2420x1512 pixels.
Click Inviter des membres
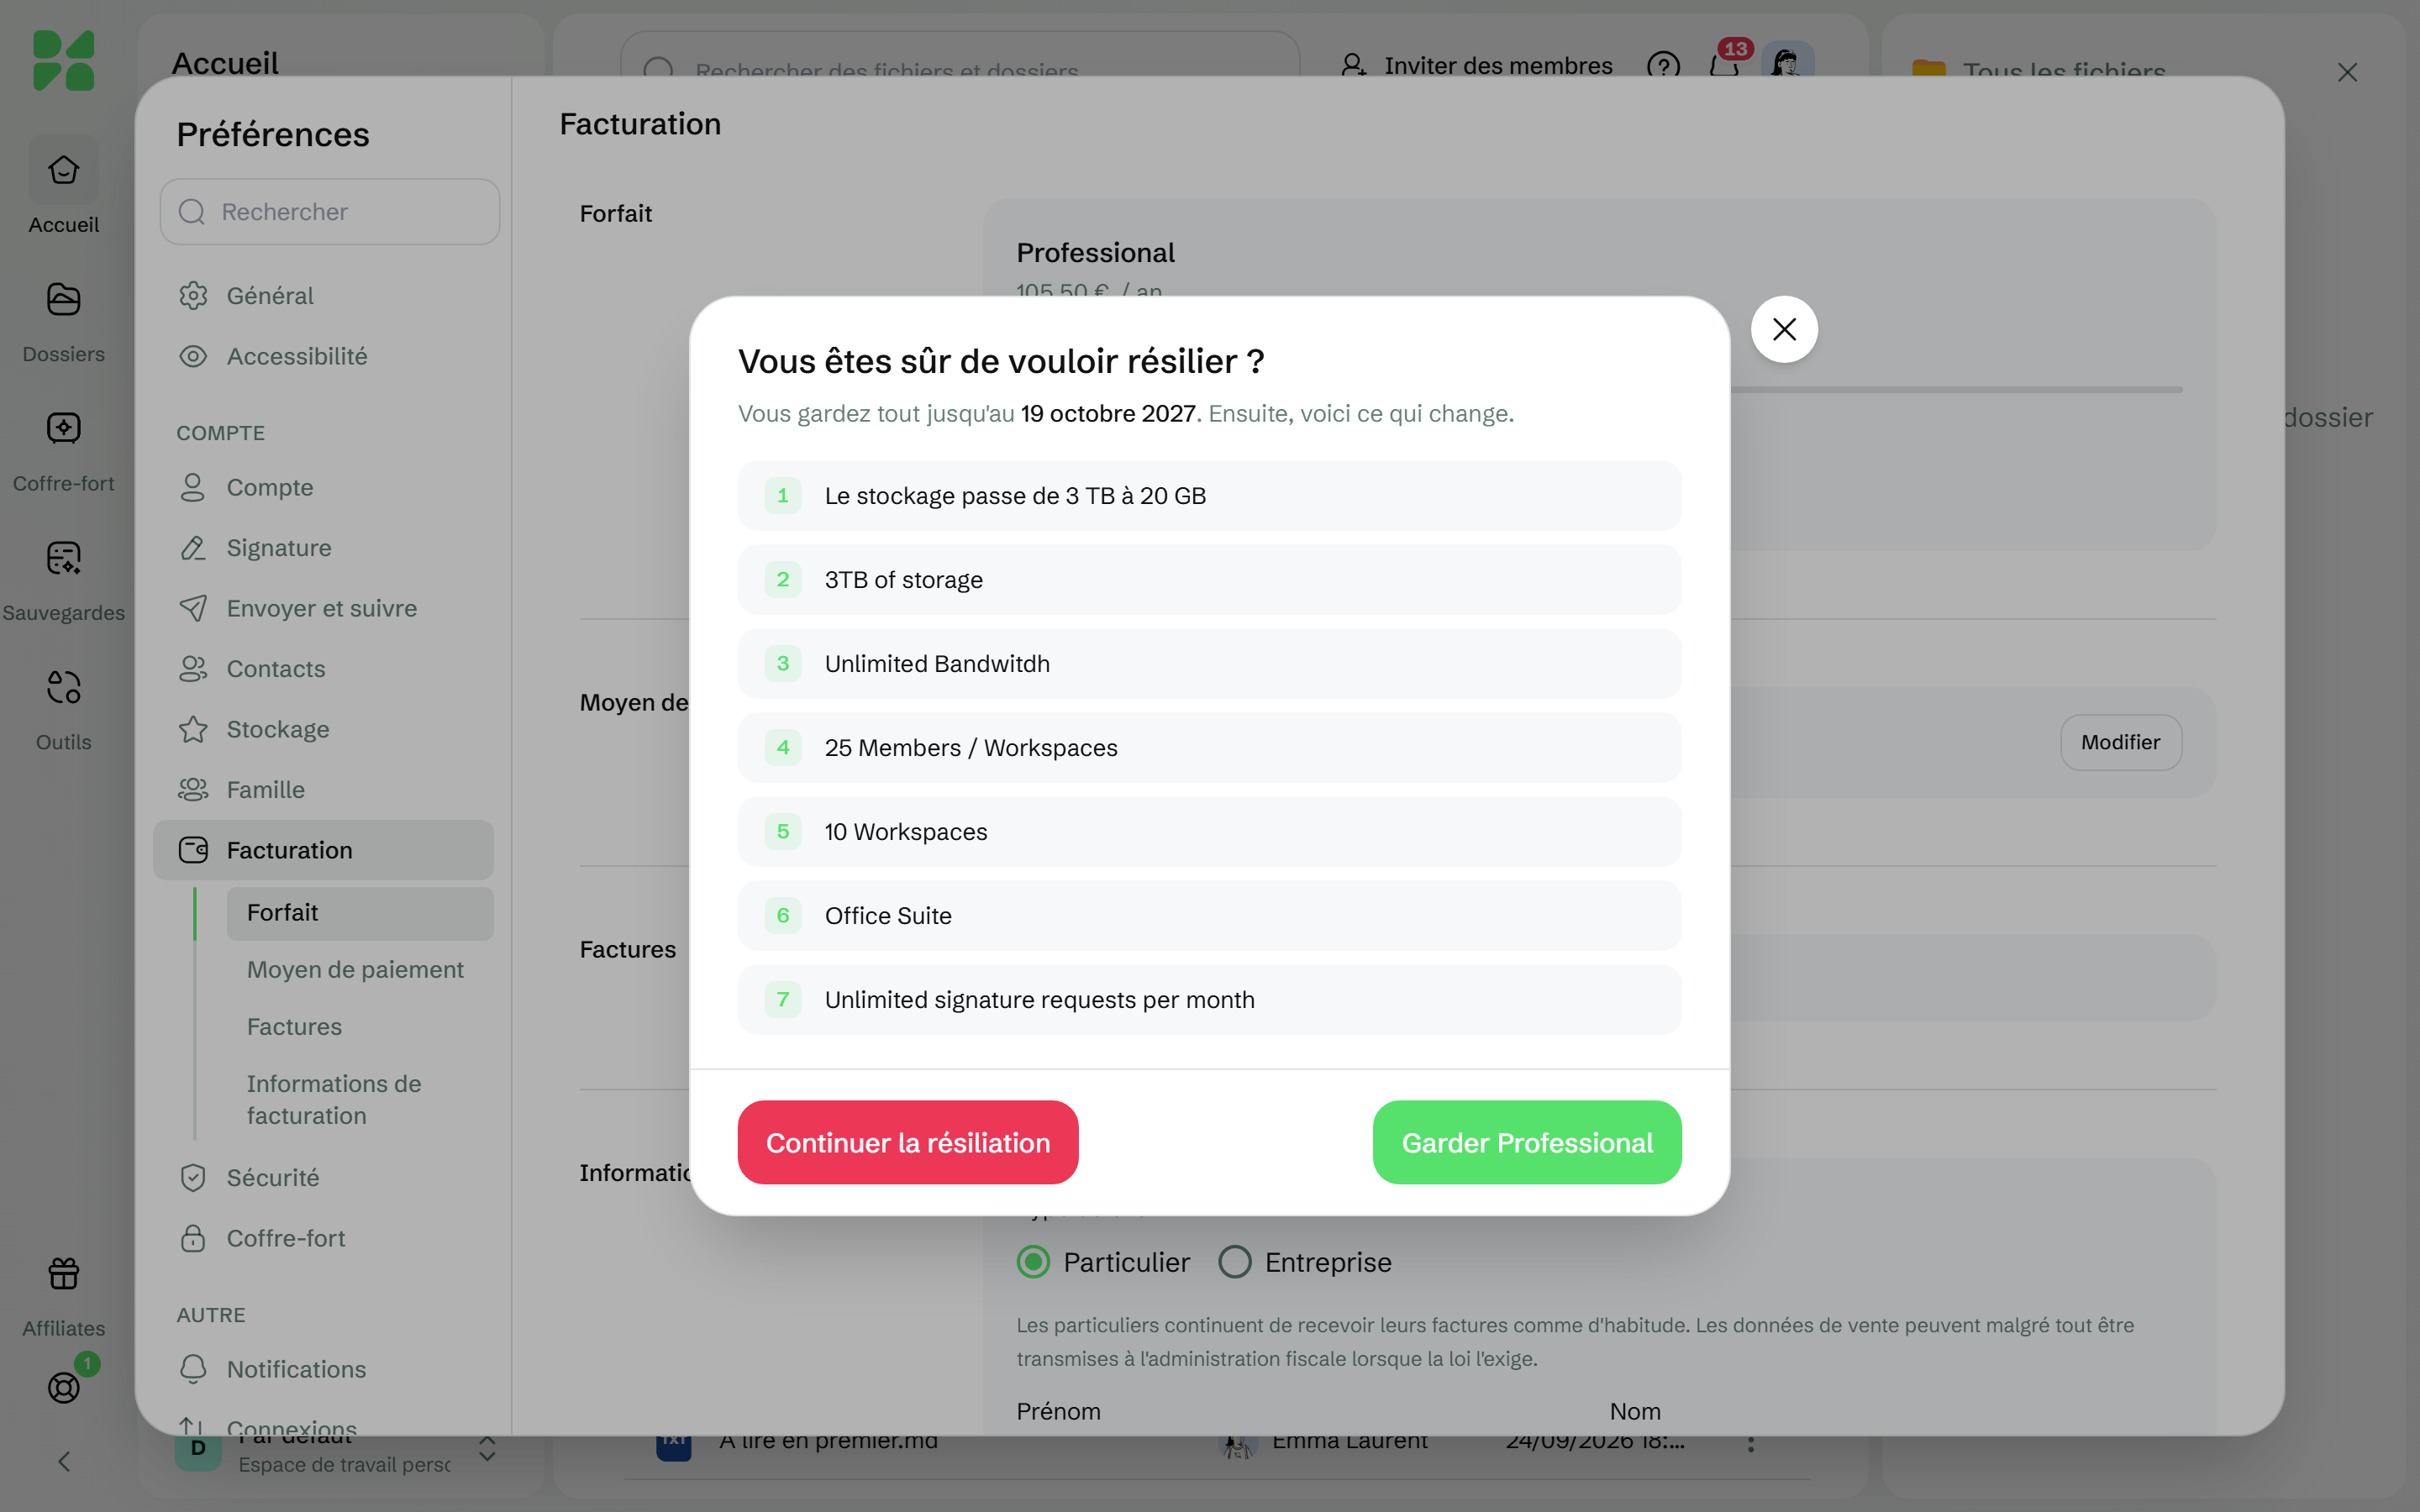pyautogui.click(x=1476, y=66)
